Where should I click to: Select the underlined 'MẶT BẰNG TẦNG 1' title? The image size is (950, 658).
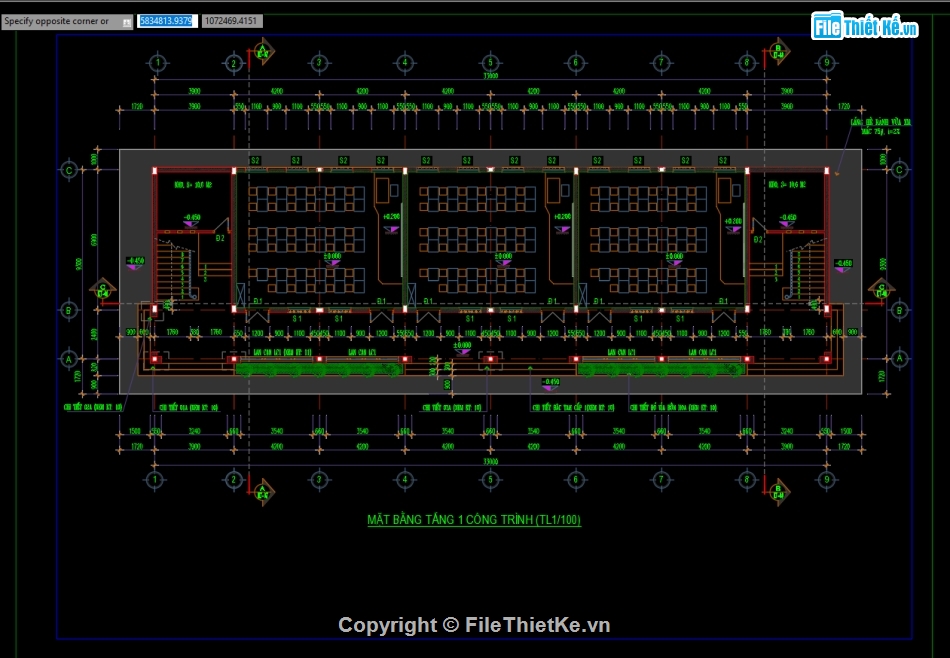coord(474,520)
